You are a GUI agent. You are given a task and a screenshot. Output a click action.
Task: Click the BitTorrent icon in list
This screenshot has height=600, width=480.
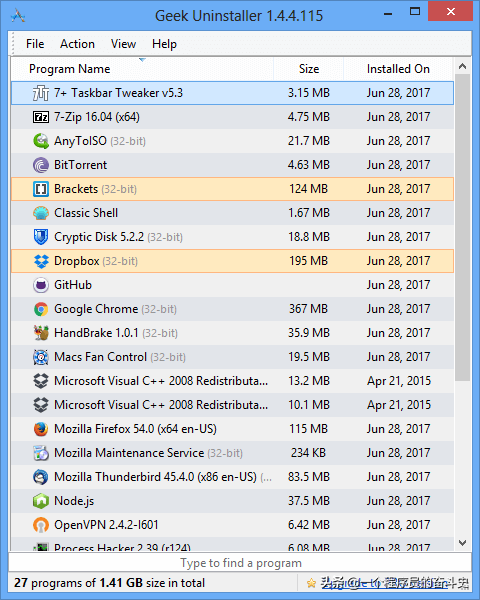pyautogui.click(x=41, y=165)
